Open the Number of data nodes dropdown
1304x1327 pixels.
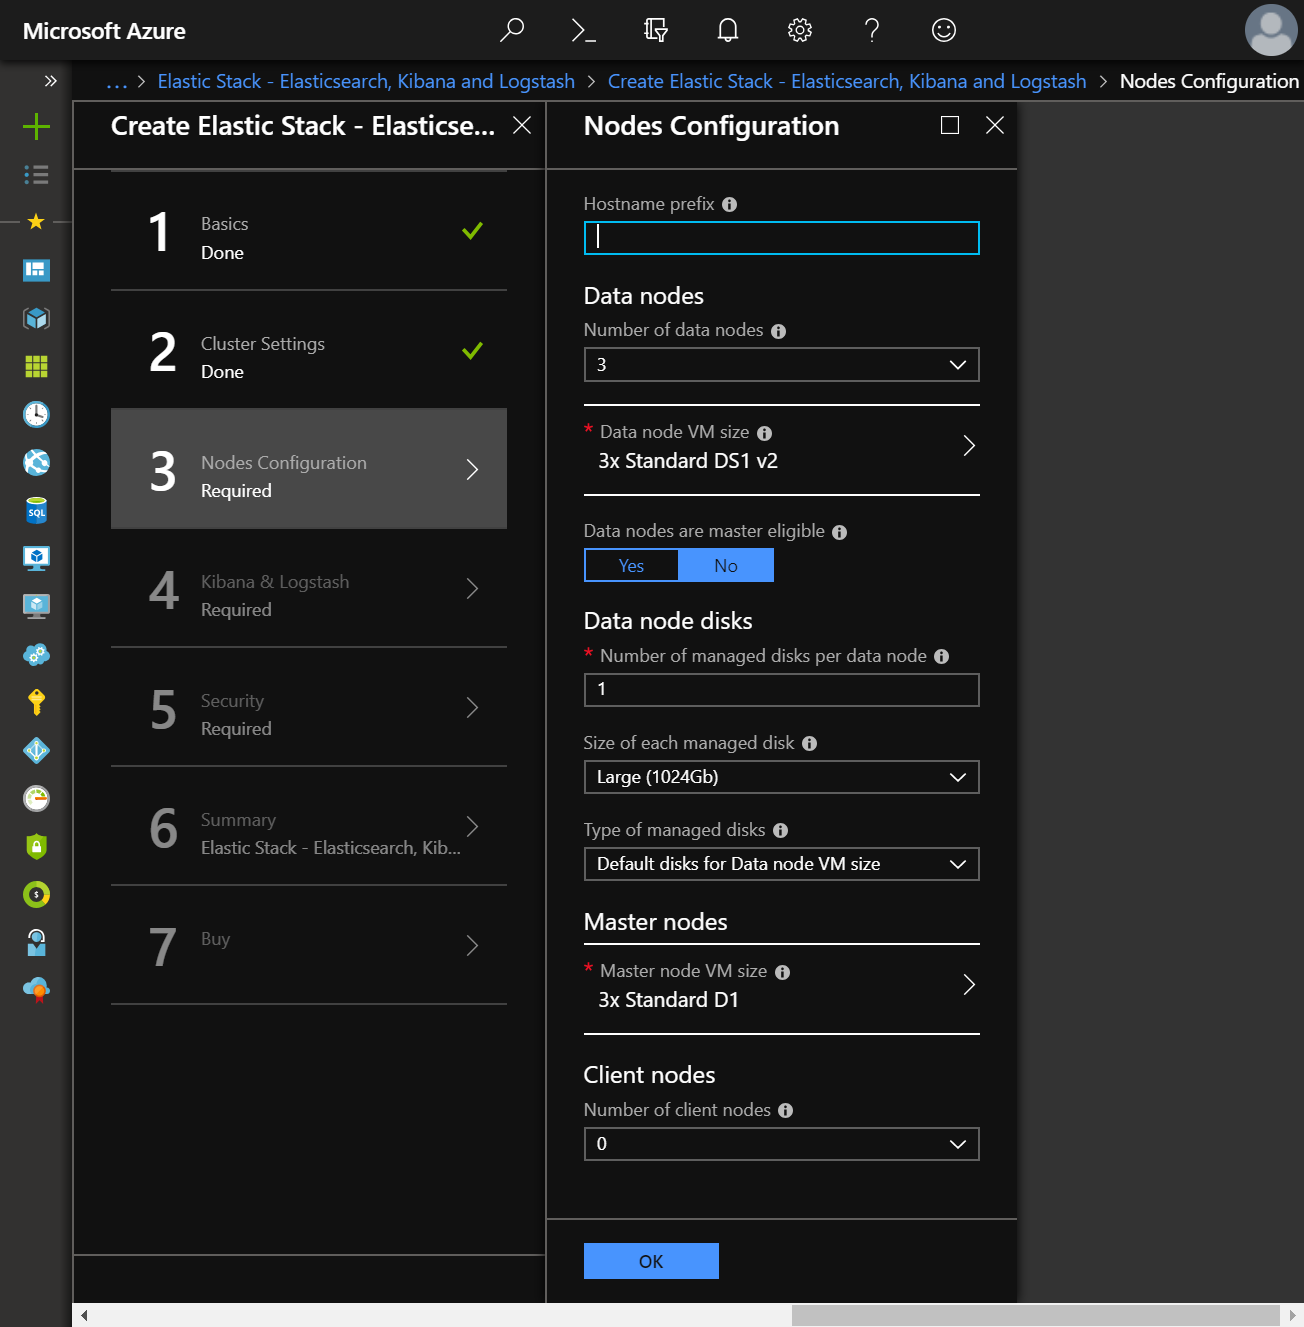781,364
